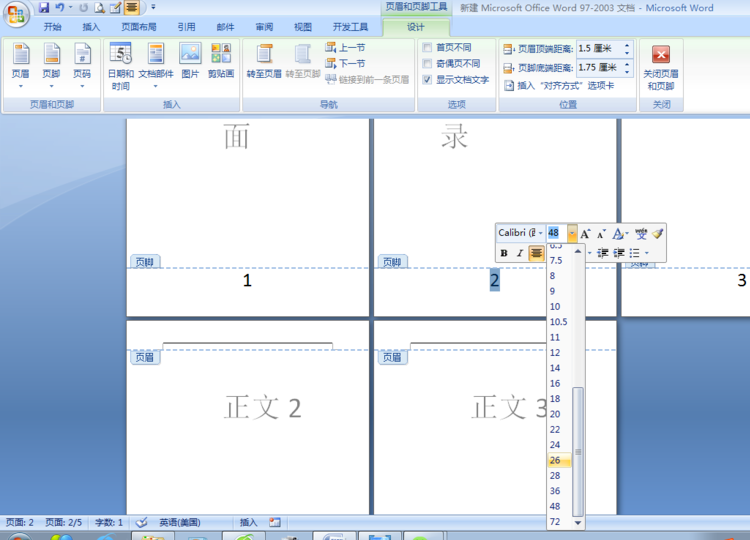
Task: Click the edit document pencil icon
Action: click(115, 8)
